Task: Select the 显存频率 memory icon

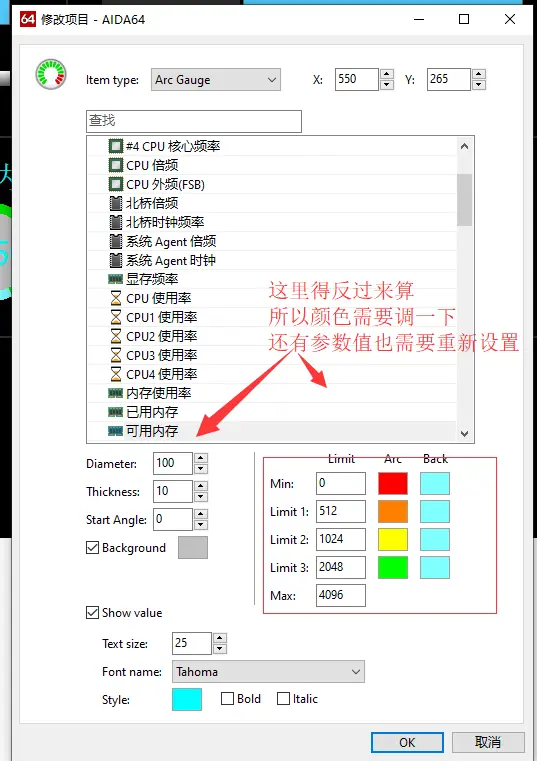Action: pos(116,279)
